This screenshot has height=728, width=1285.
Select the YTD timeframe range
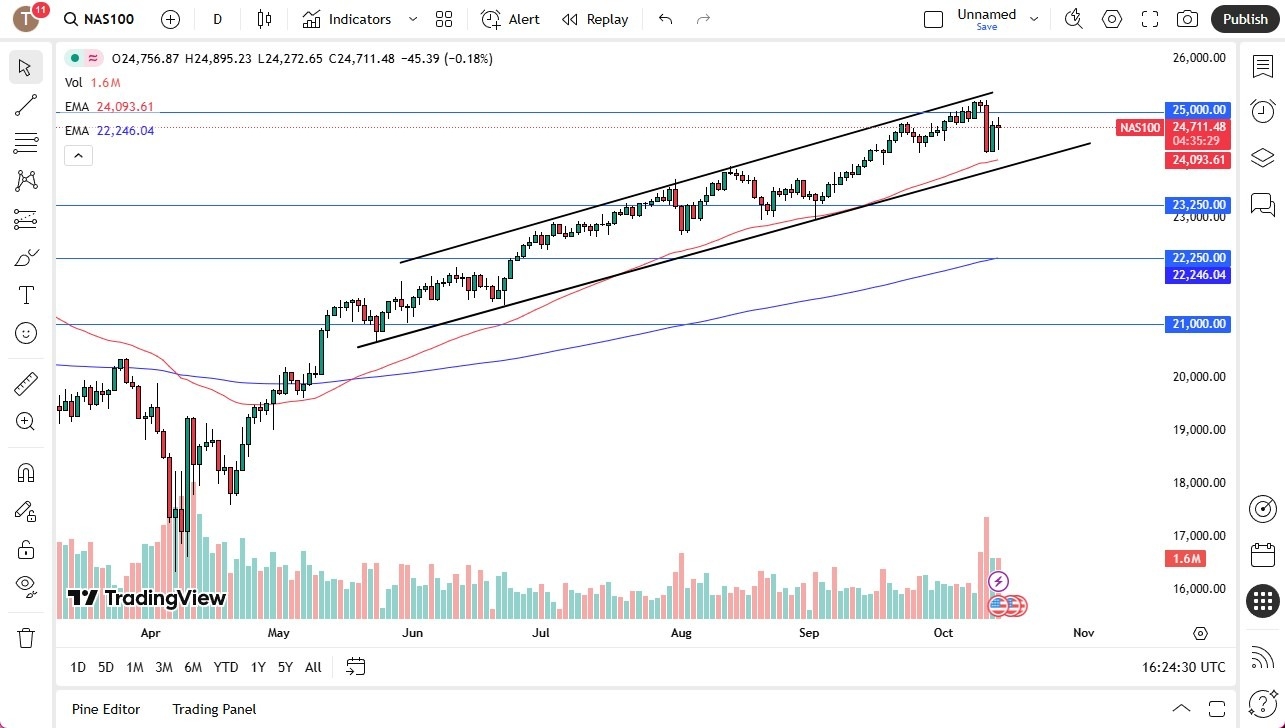tap(225, 667)
